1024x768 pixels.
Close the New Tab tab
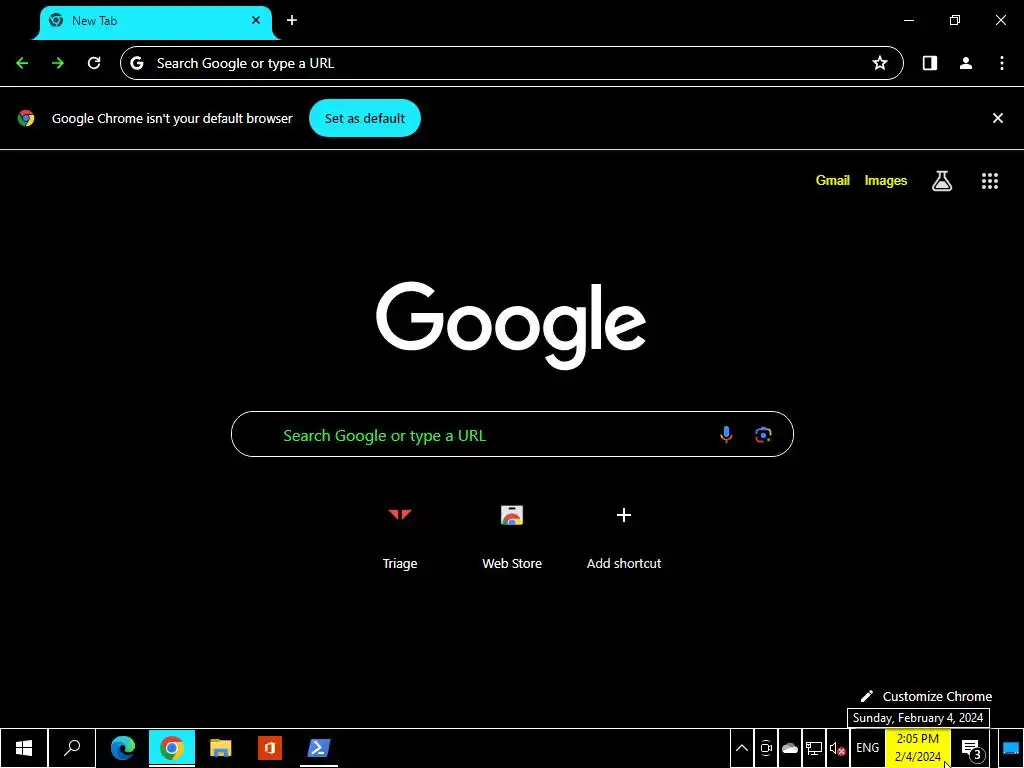click(x=256, y=20)
